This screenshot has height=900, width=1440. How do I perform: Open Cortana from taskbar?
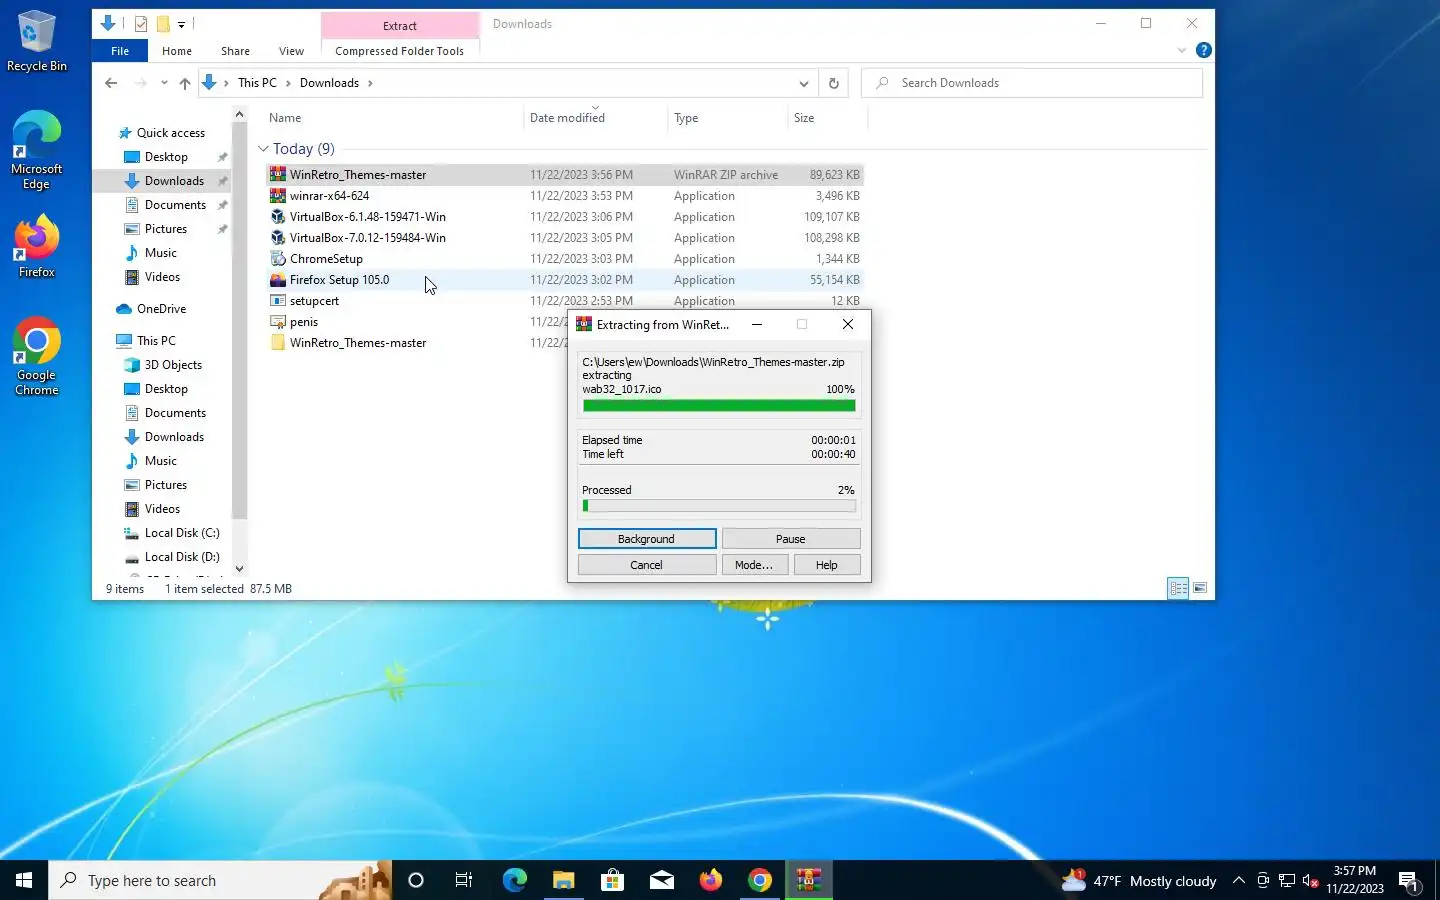pyautogui.click(x=416, y=880)
